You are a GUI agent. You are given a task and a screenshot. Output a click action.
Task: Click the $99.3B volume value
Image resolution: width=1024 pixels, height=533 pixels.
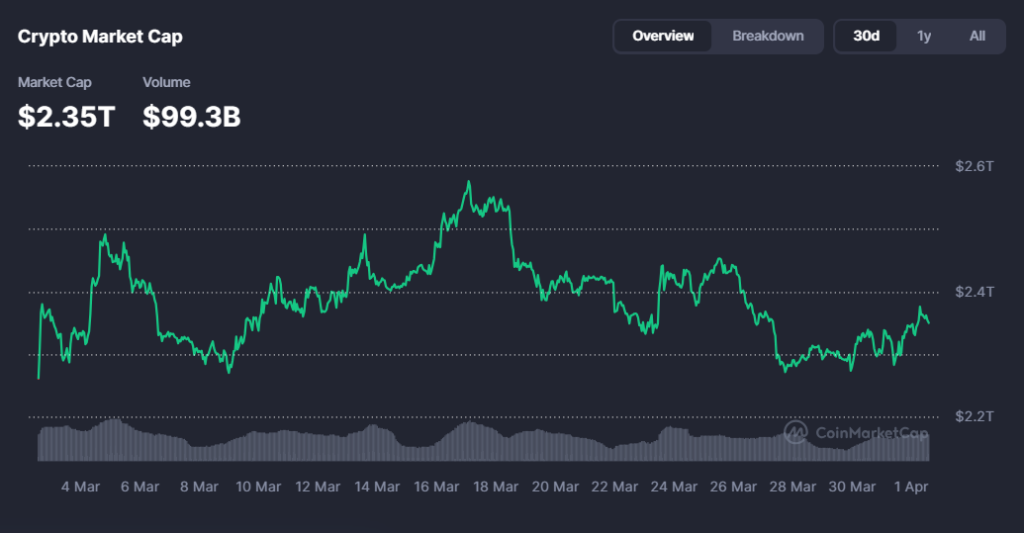191,116
